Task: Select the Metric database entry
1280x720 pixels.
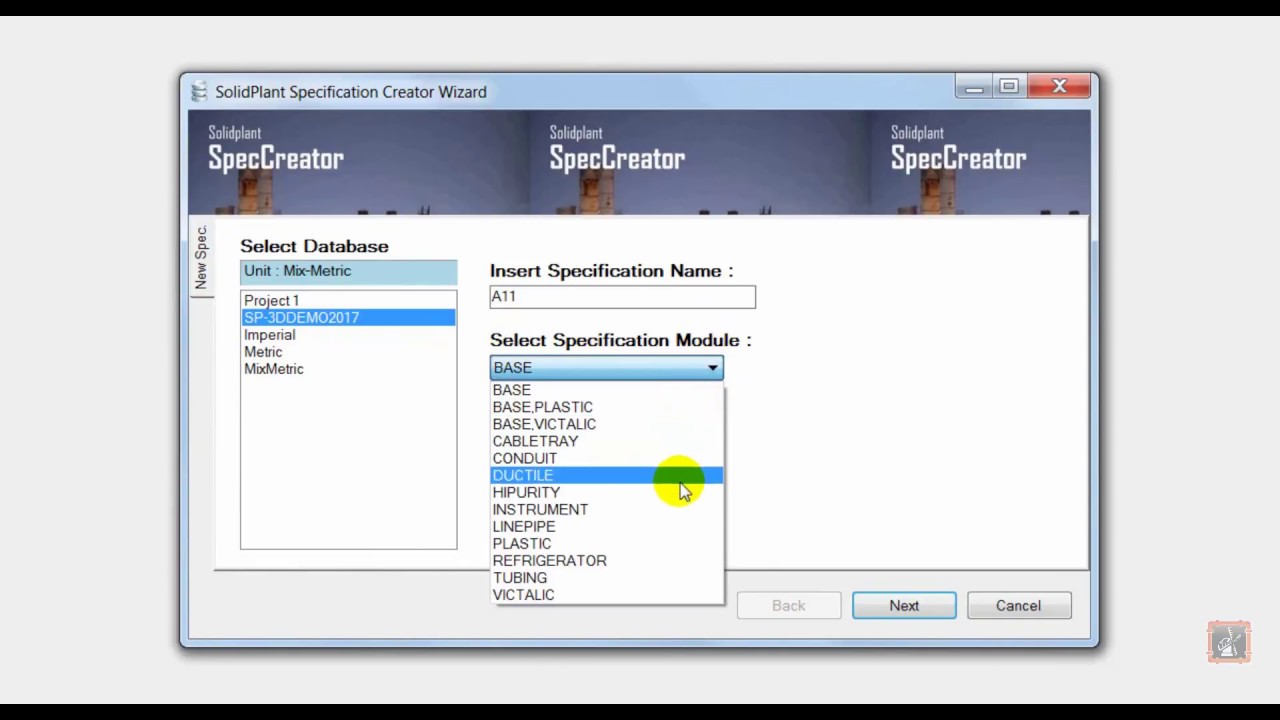Action: pos(348,351)
